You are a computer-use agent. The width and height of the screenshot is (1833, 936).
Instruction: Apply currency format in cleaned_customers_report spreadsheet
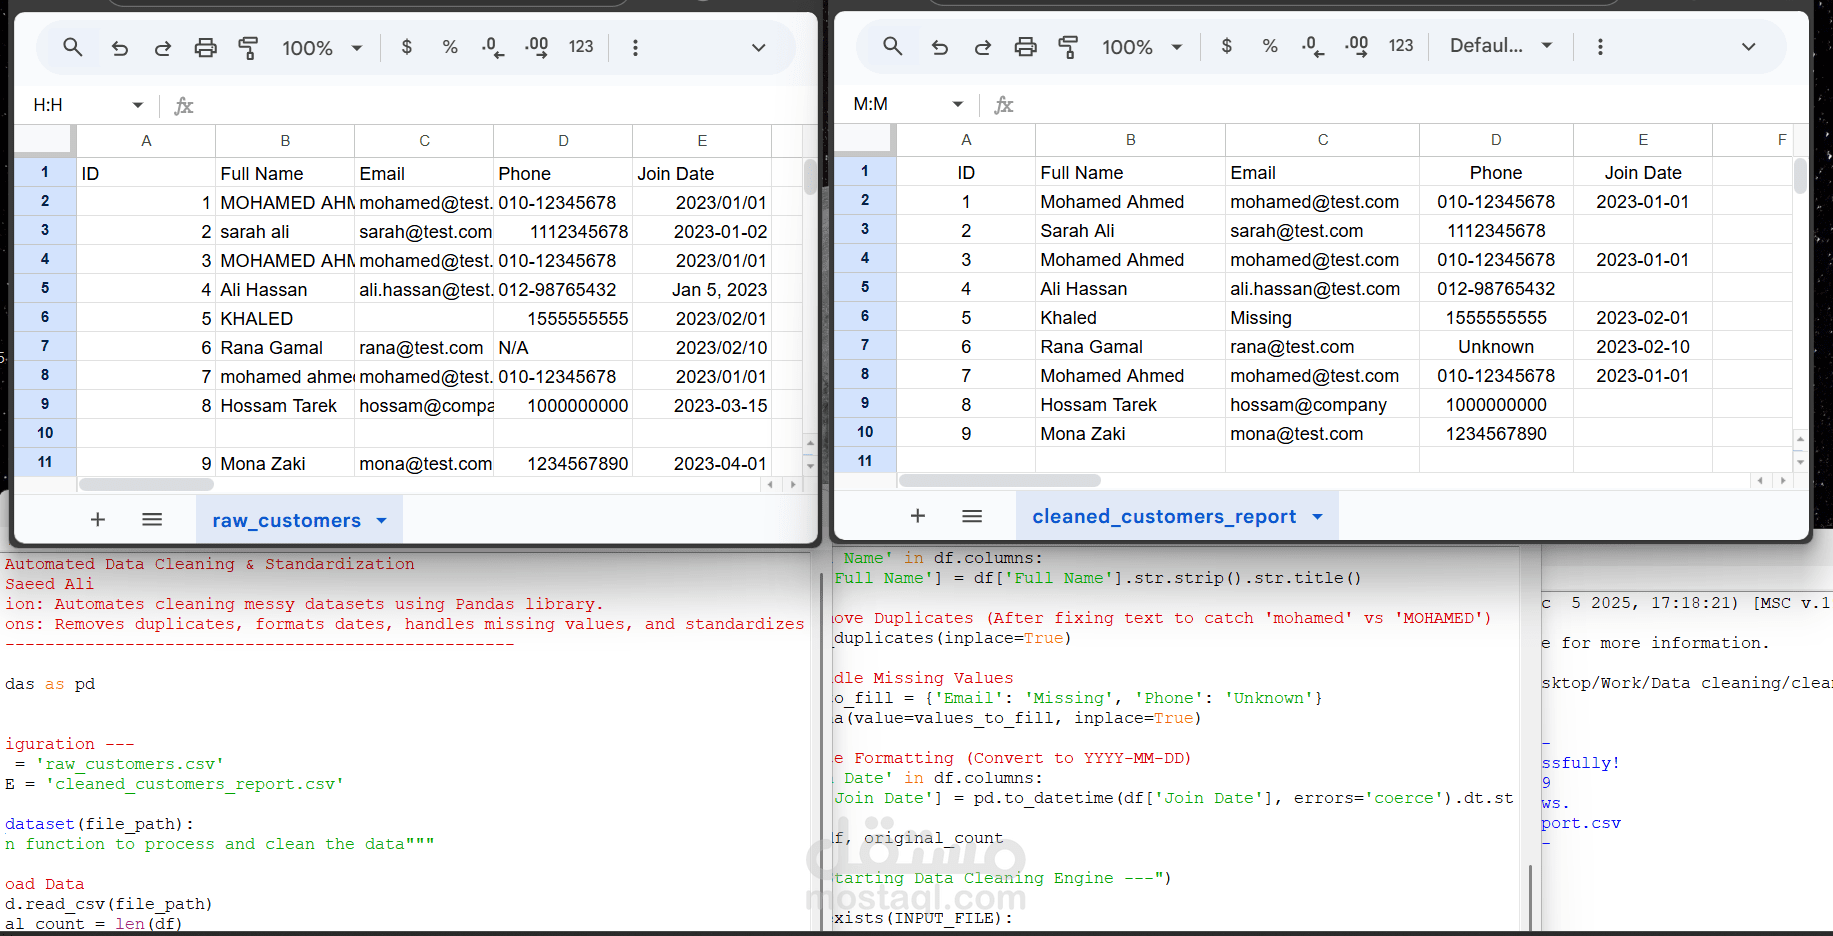coord(1227,46)
